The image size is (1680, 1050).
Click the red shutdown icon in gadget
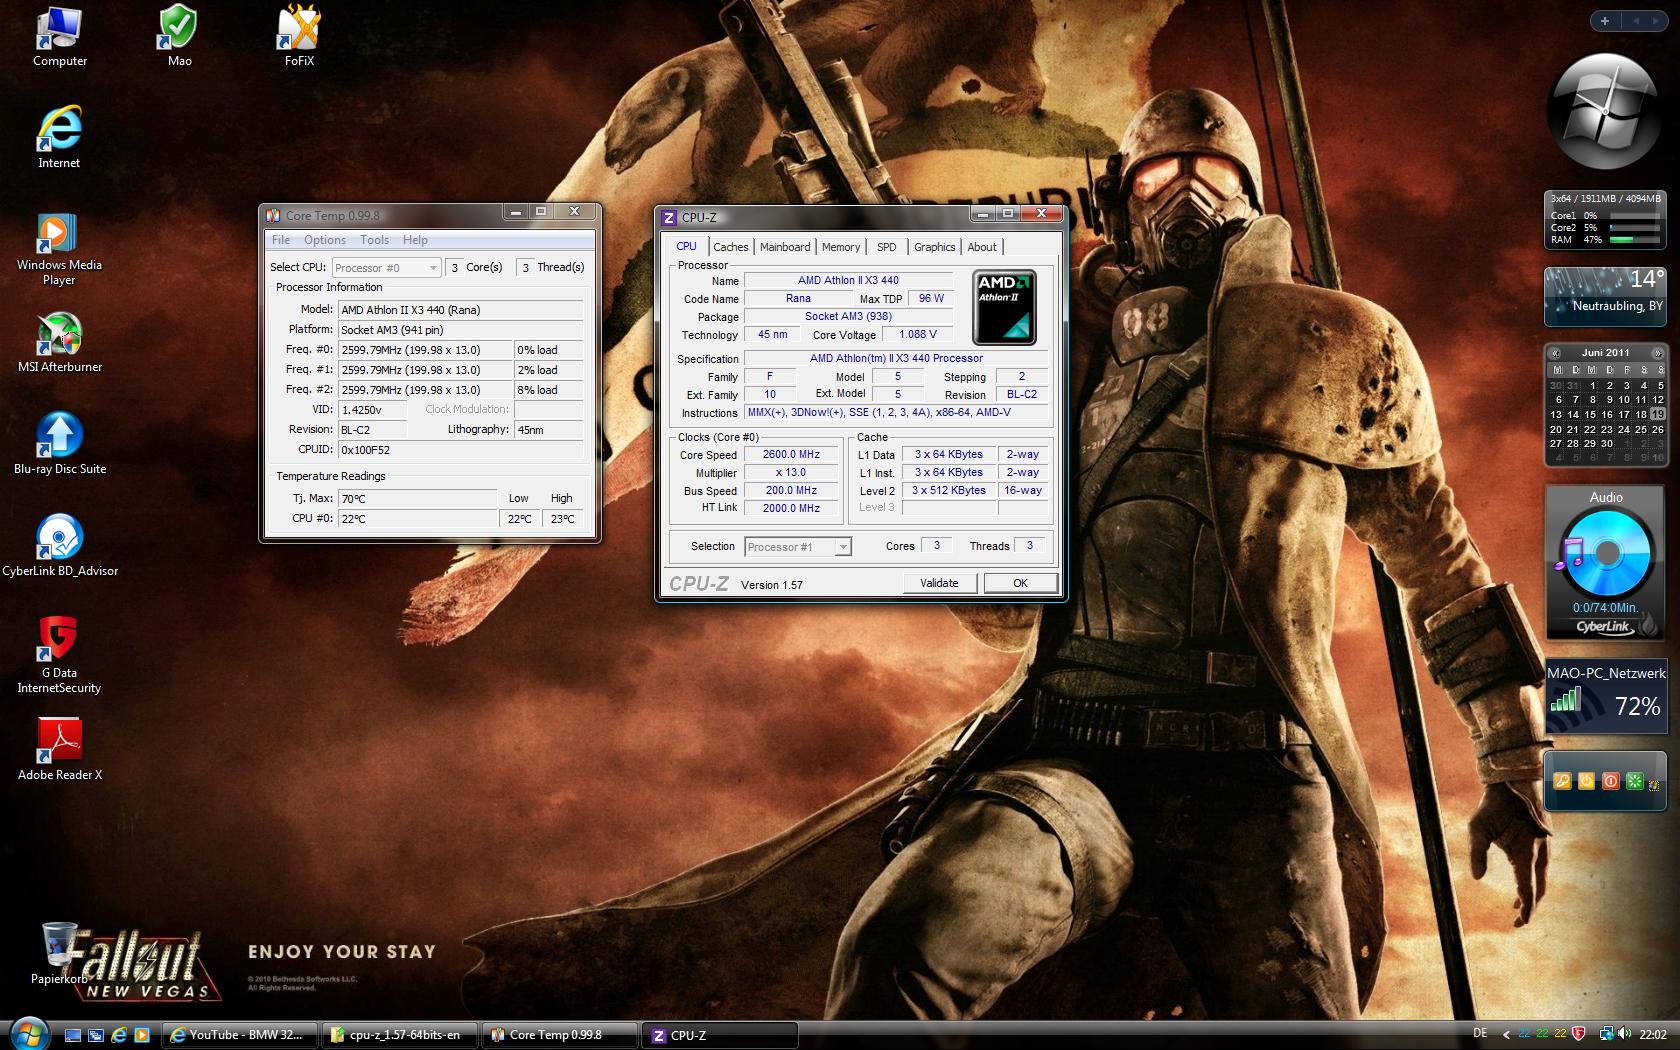[1610, 781]
